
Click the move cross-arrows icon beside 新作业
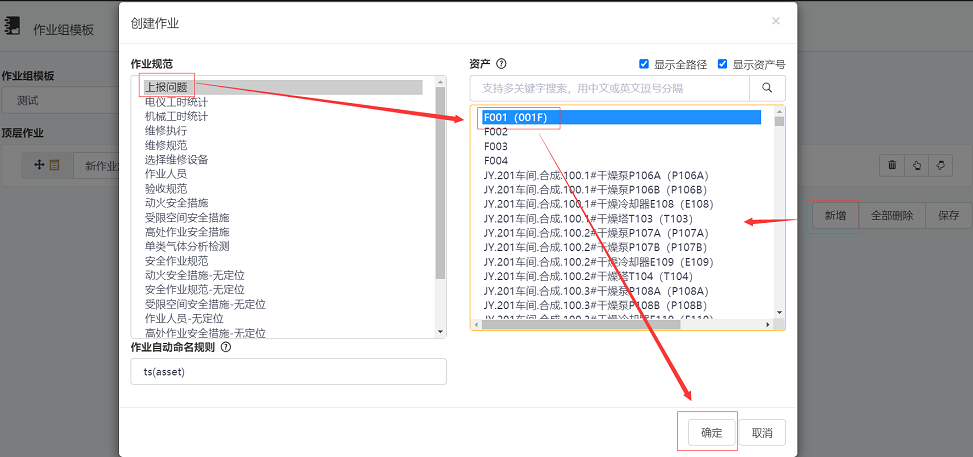[39, 165]
